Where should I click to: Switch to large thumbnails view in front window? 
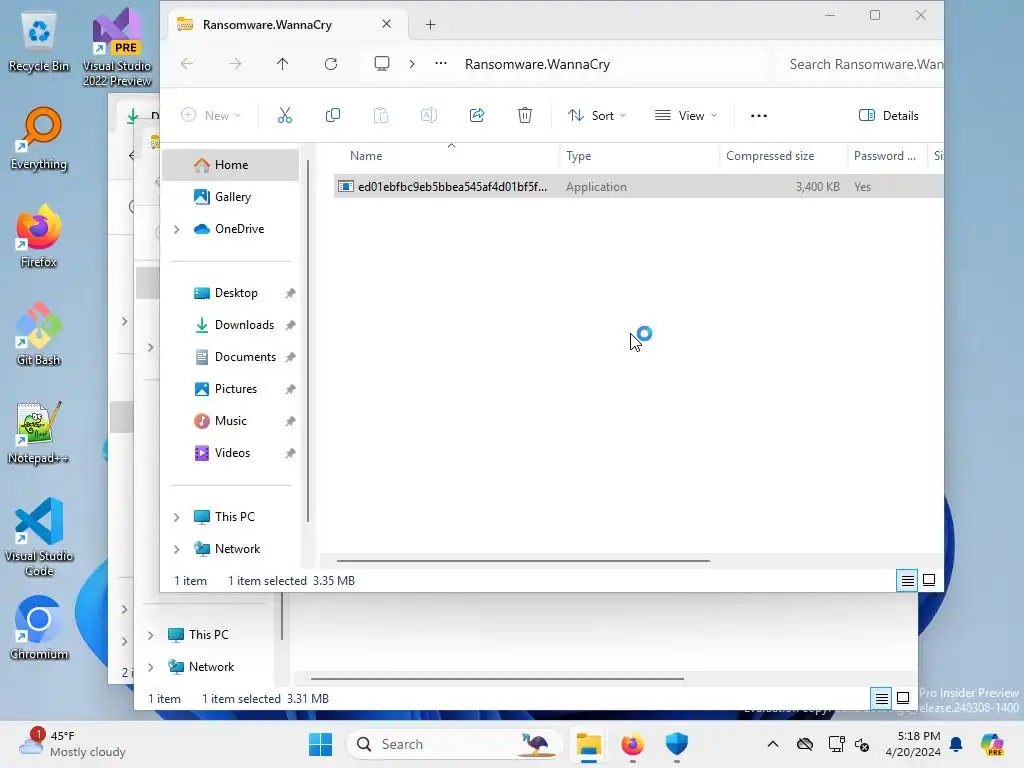(929, 580)
